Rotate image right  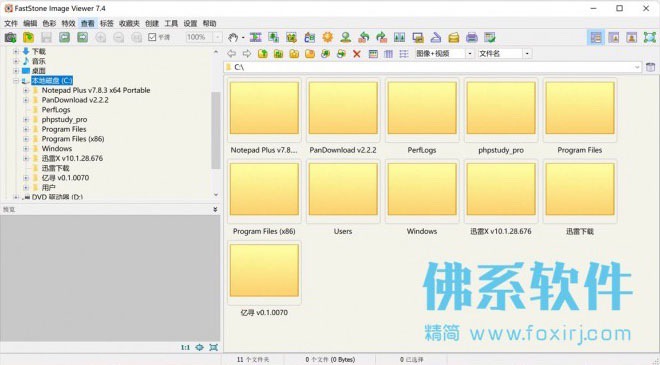pyautogui.click(x=382, y=37)
